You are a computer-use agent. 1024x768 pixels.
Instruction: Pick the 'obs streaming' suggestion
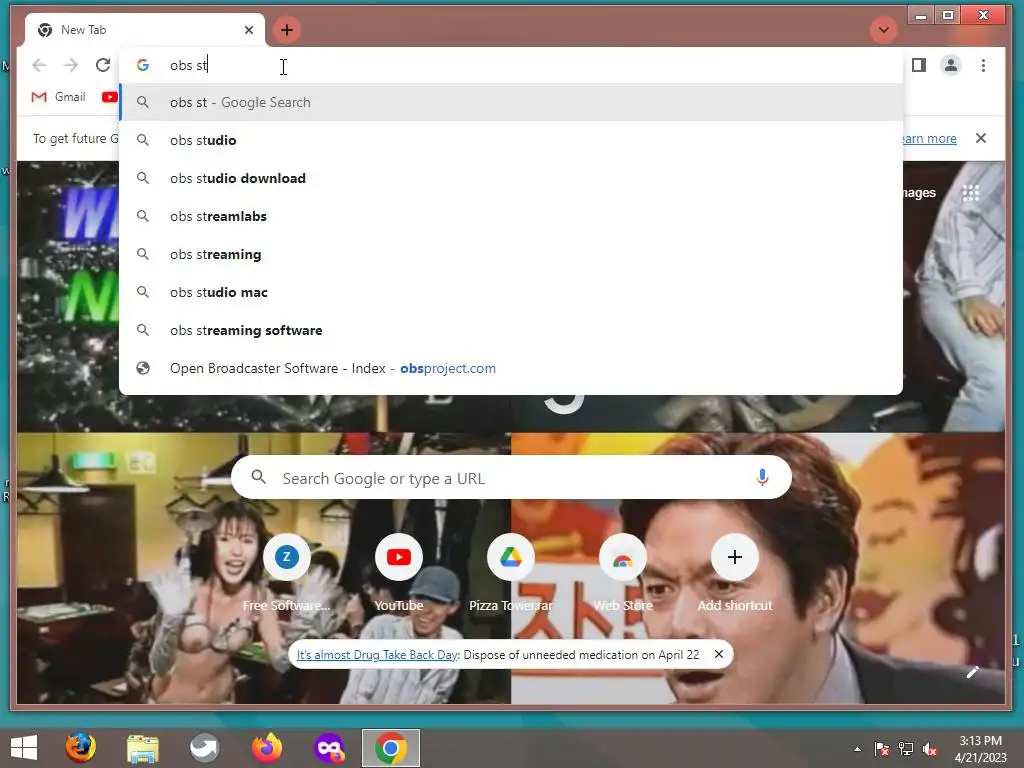click(x=511, y=254)
